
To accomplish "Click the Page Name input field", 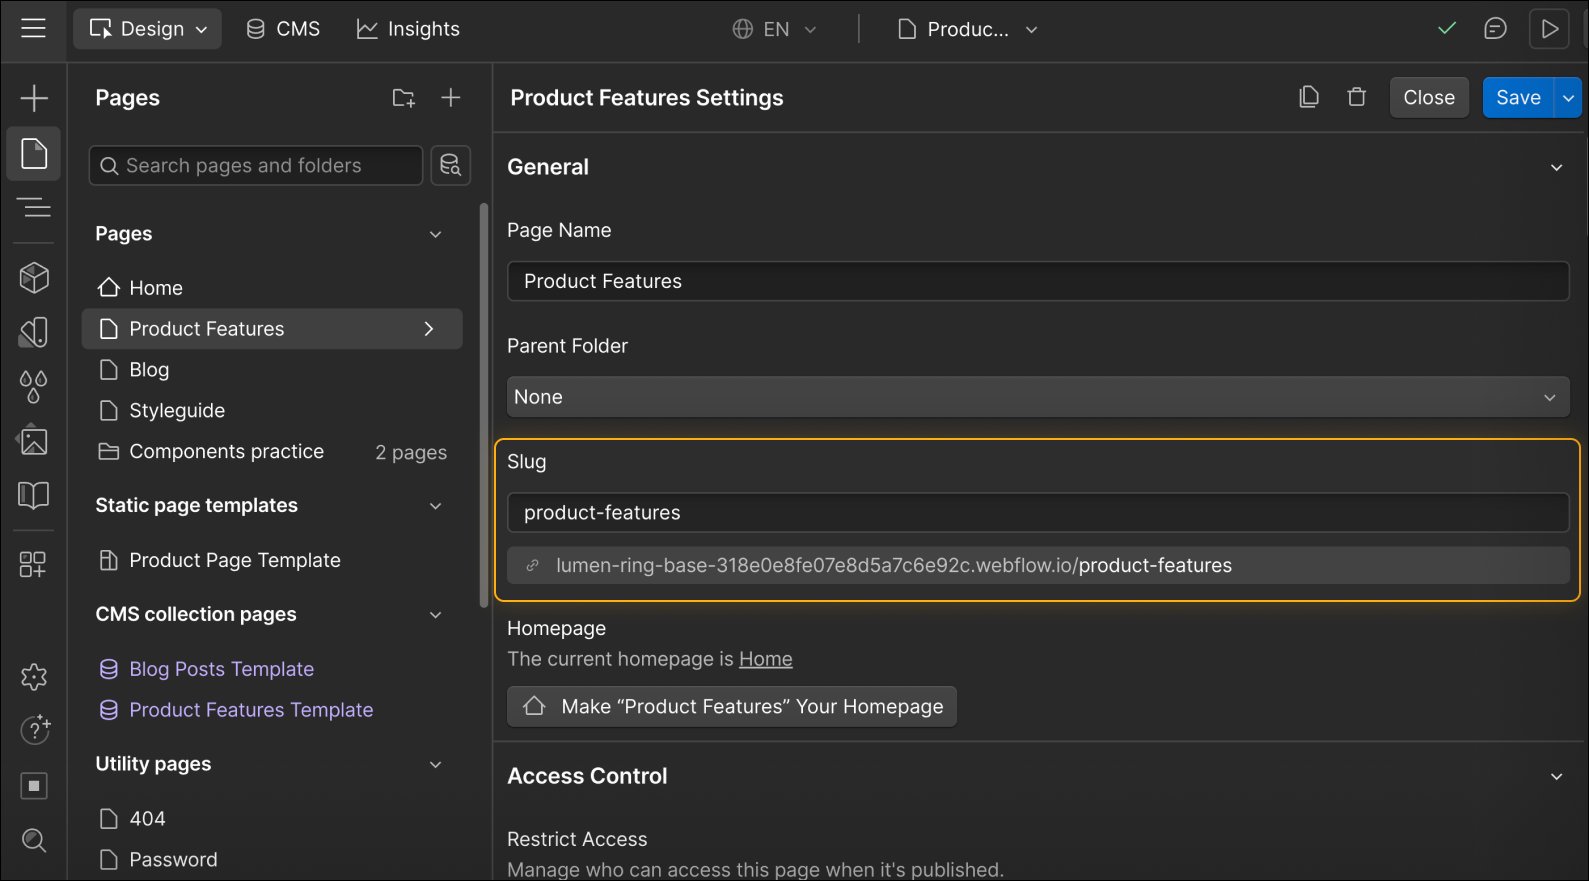I will [x=1037, y=282].
